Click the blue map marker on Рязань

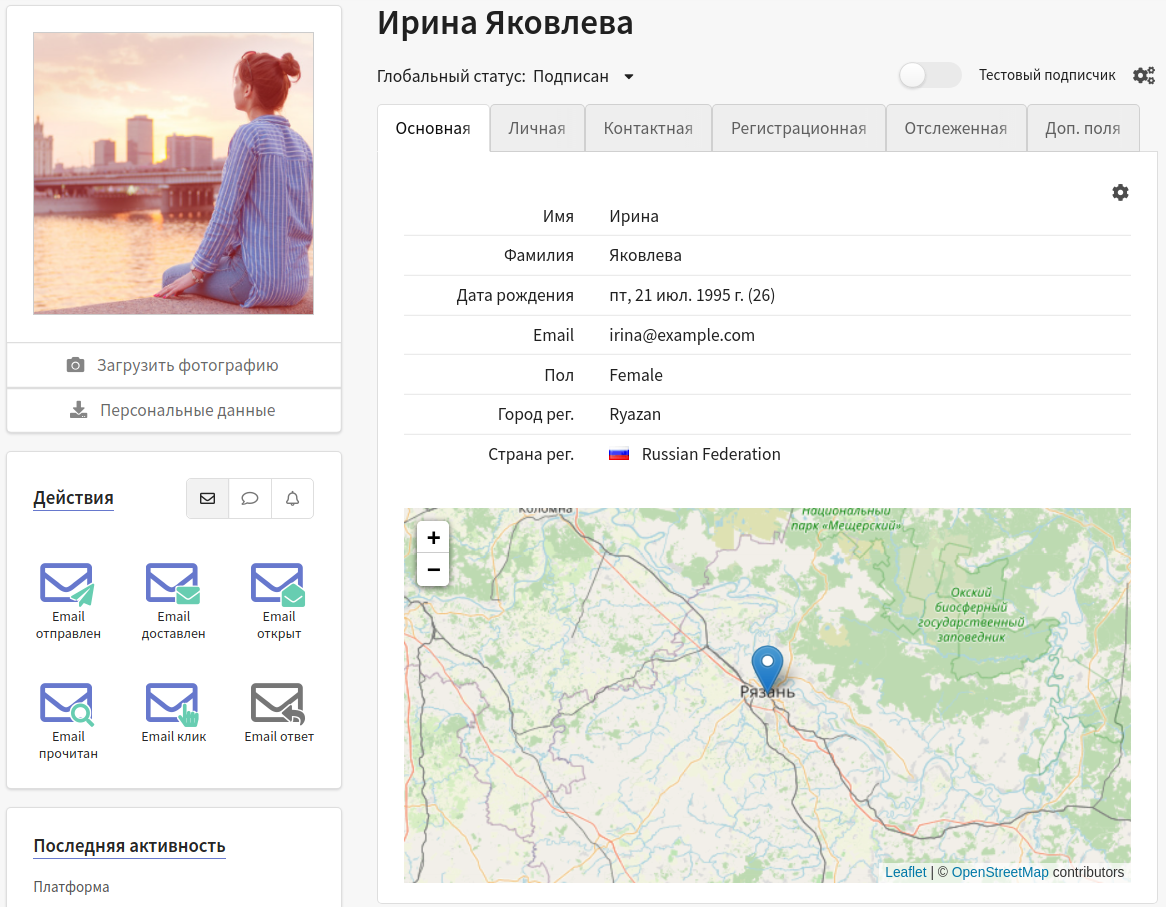click(x=767, y=665)
